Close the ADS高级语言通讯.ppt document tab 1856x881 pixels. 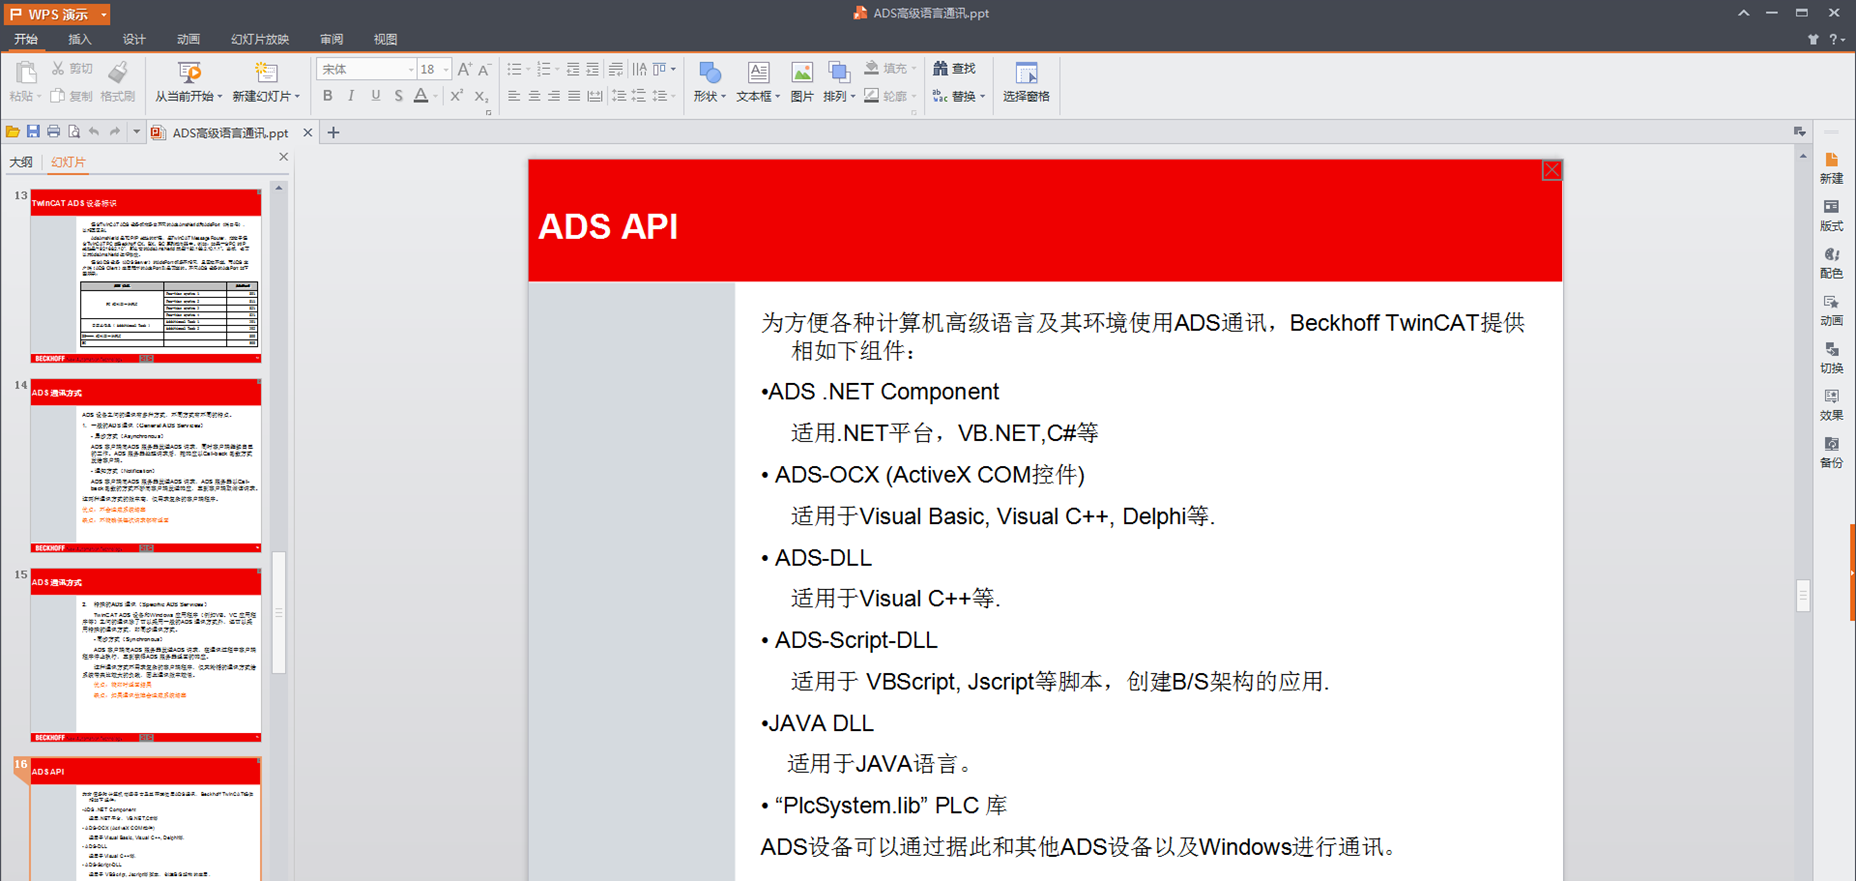click(308, 132)
